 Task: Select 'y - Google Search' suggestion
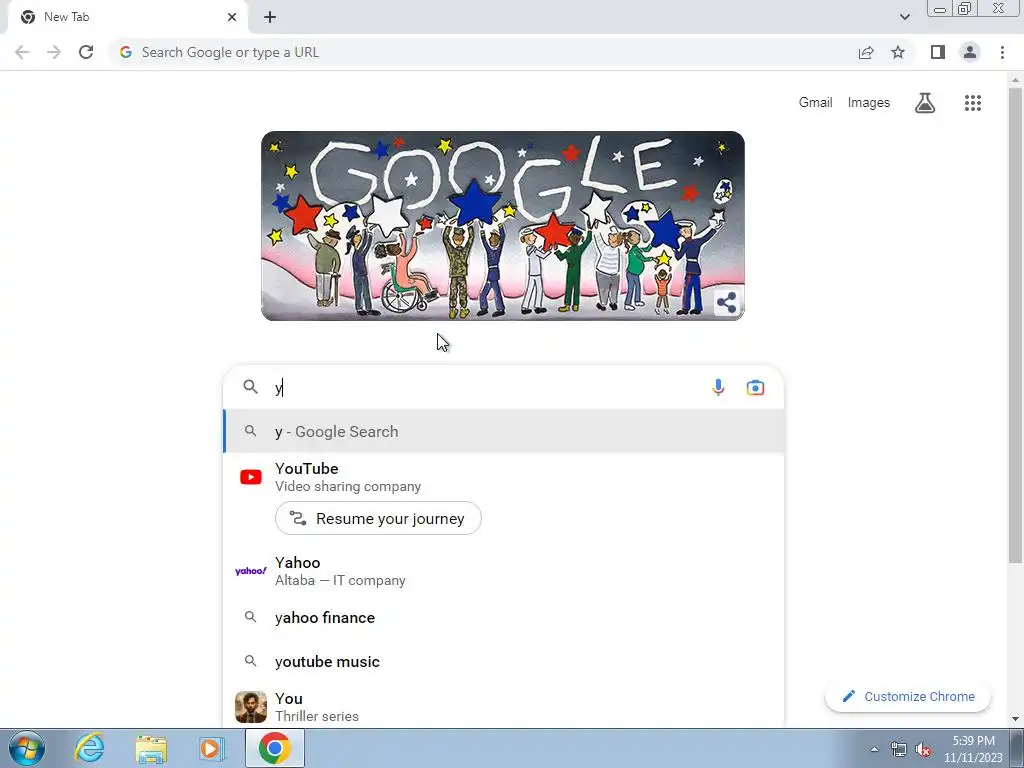tap(504, 431)
